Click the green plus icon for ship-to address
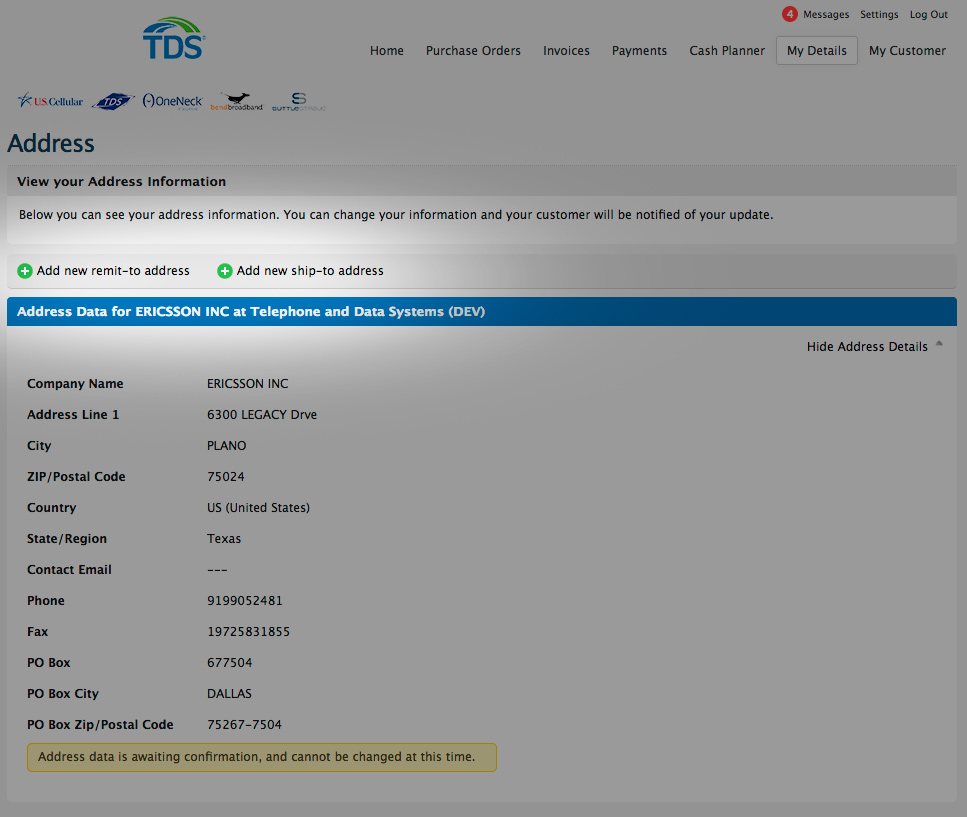The image size is (967, 817). [224, 271]
